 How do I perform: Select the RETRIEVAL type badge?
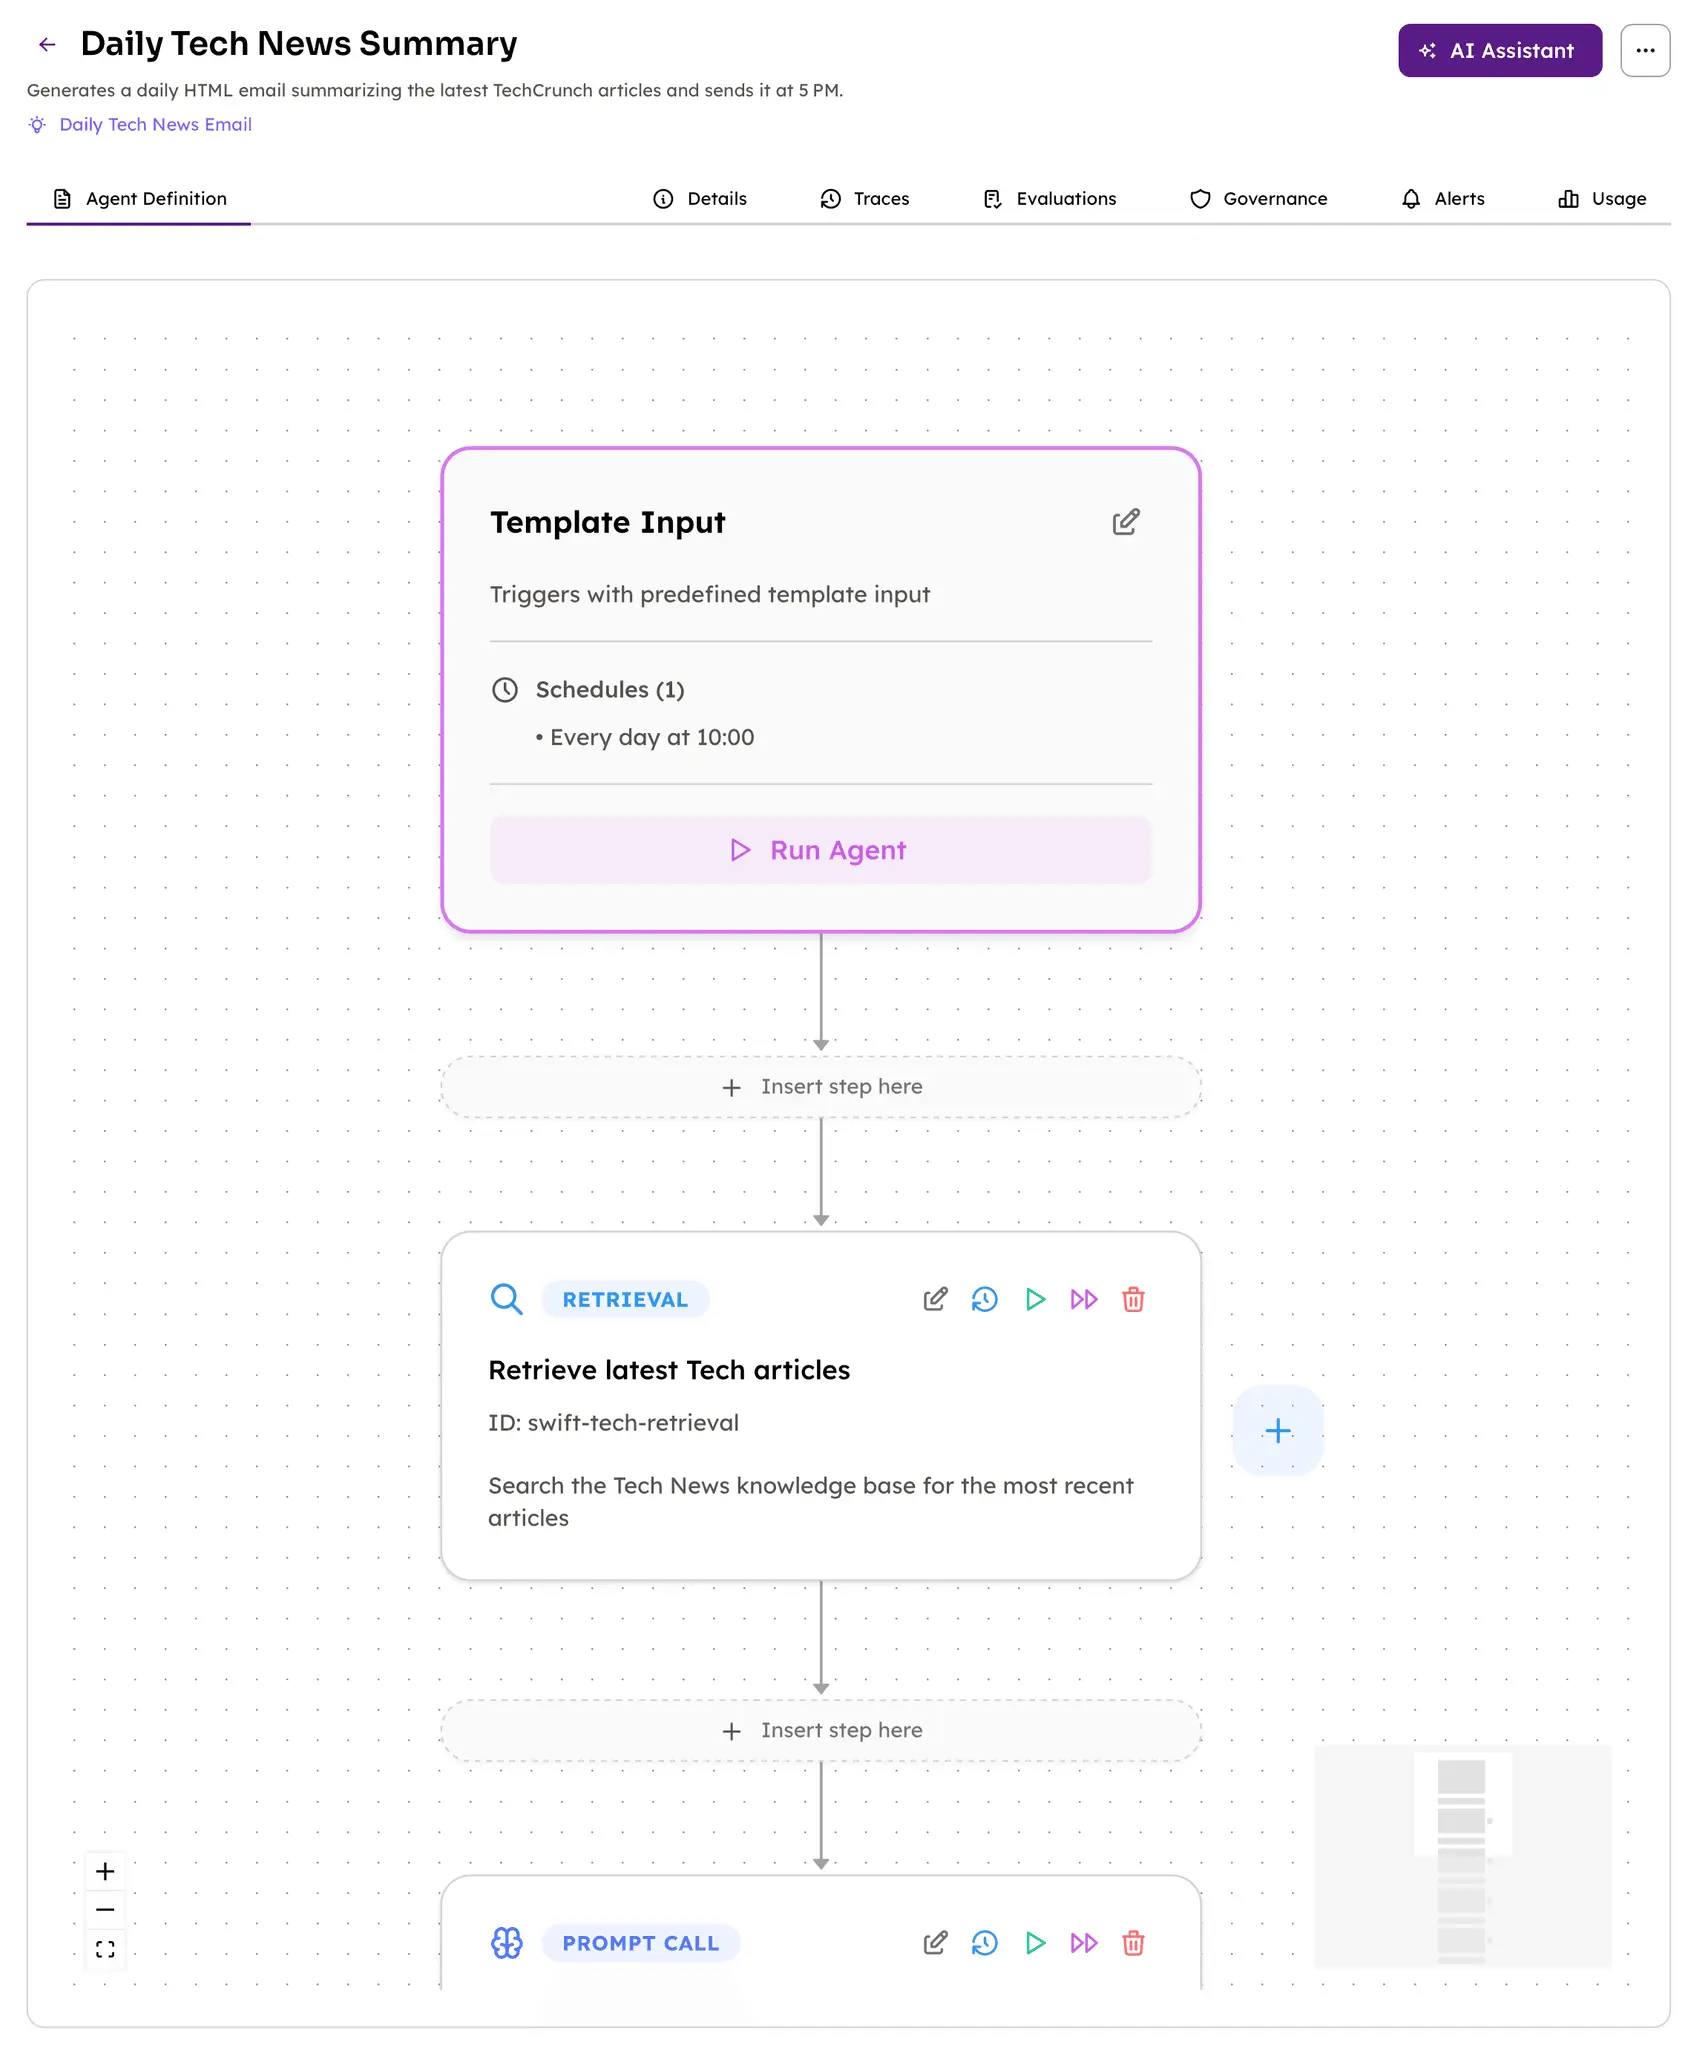pos(625,1299)
